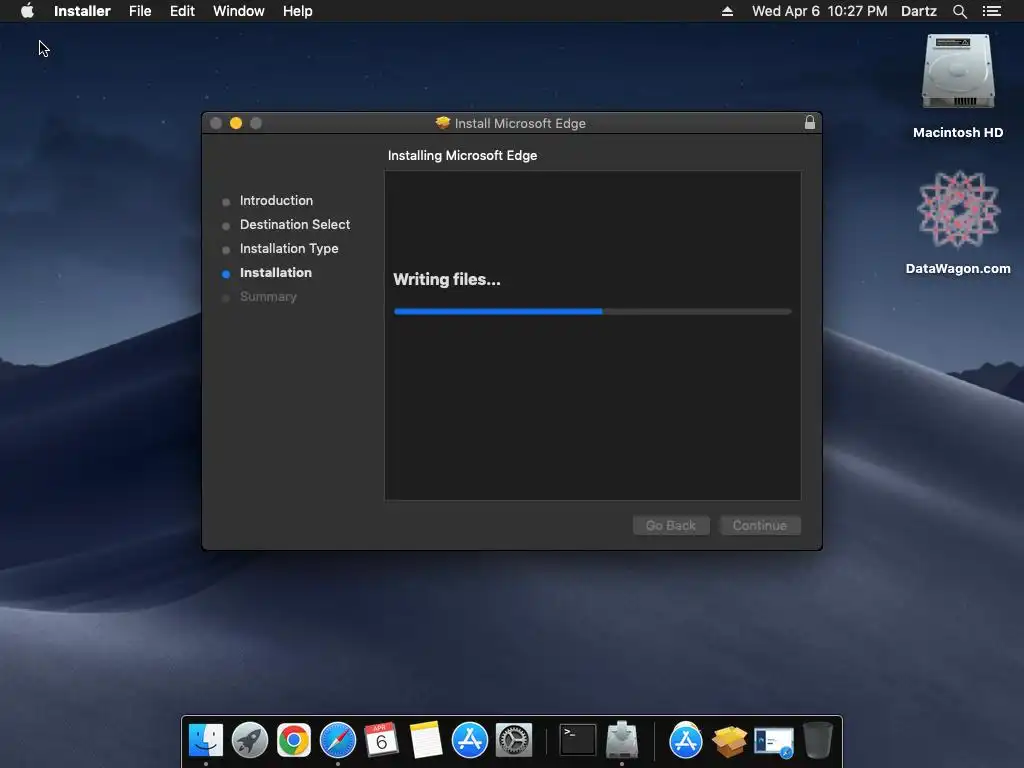Open the File menu
Screen dimensions: 1024x768
click(x=140, y=11)
